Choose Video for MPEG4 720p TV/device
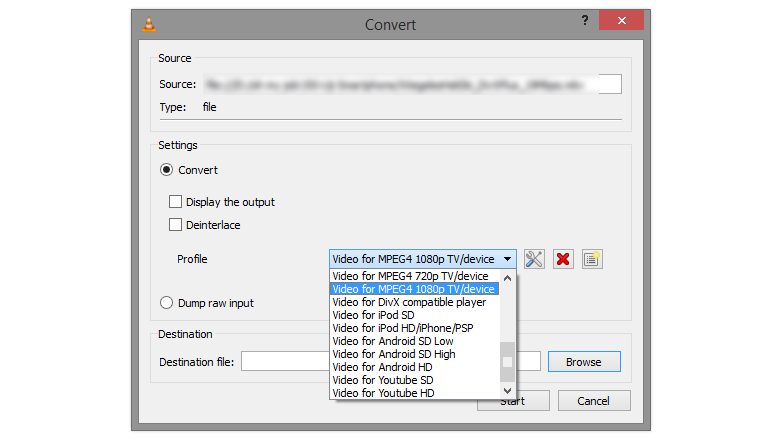 pos(411,276)
